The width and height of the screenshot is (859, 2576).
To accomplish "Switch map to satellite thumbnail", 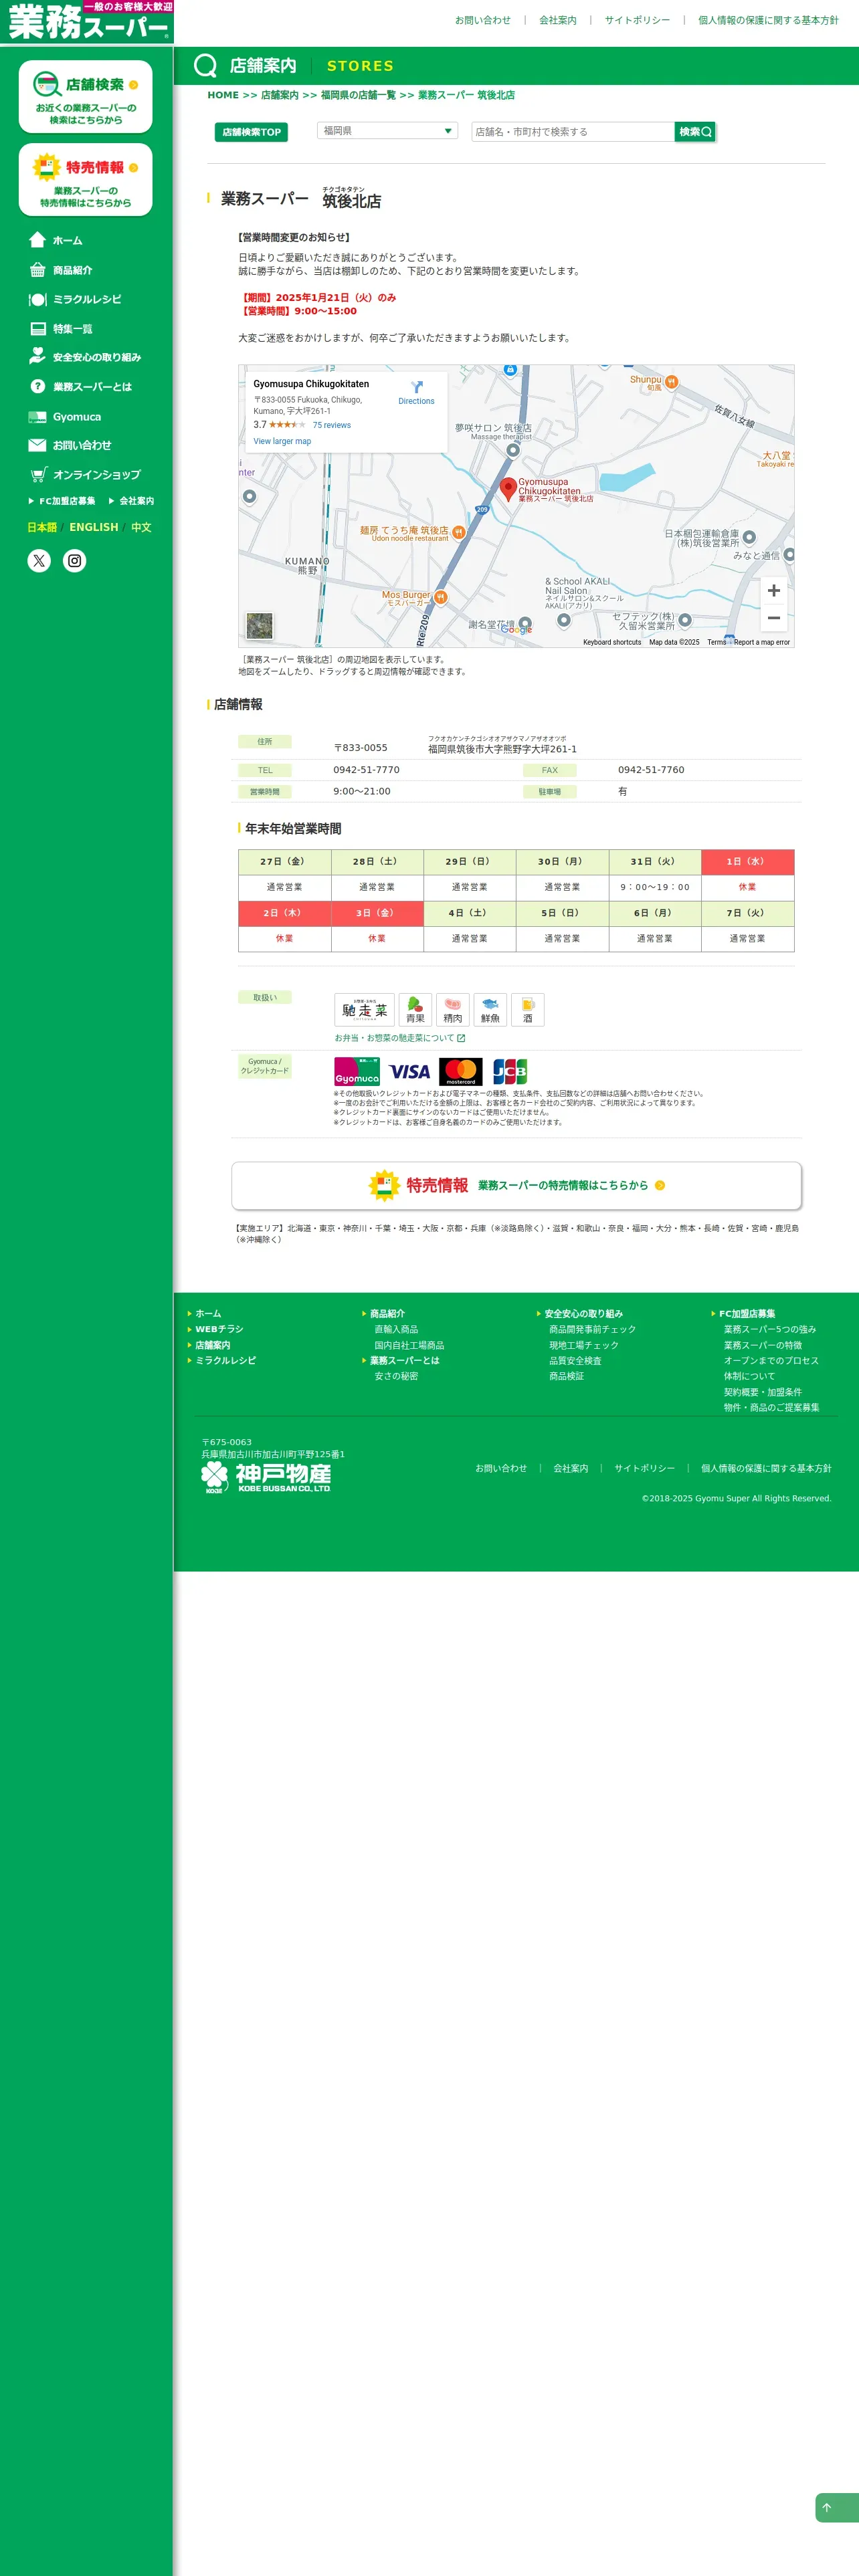I will point(260,626).
